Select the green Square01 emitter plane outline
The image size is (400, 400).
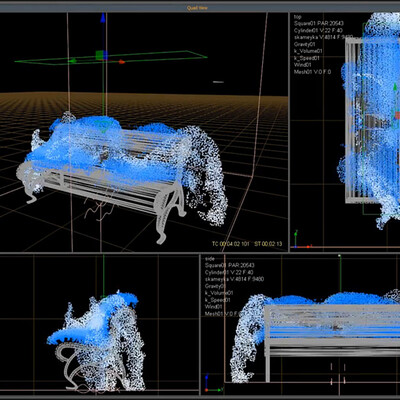point(111,57)
